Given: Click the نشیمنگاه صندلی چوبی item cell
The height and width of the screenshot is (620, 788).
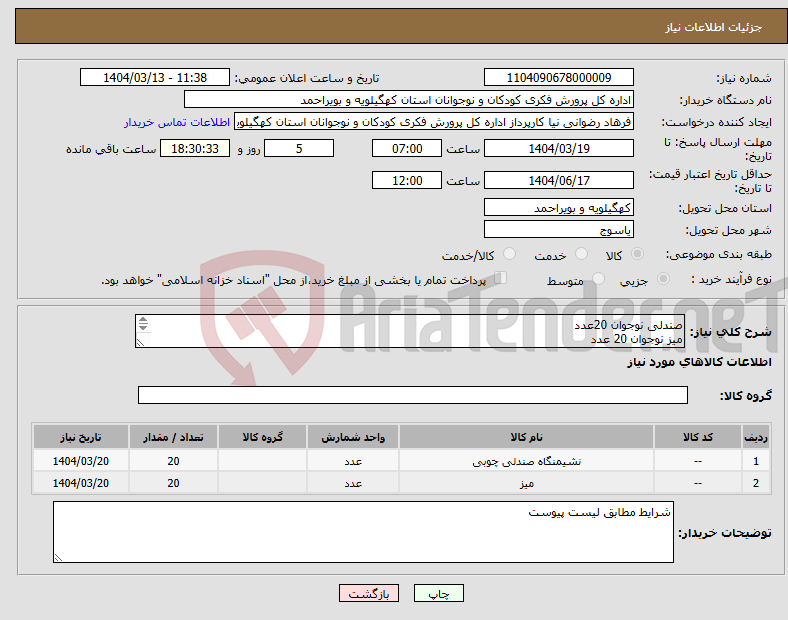Looking at the screenshot, I should [526, 461].
